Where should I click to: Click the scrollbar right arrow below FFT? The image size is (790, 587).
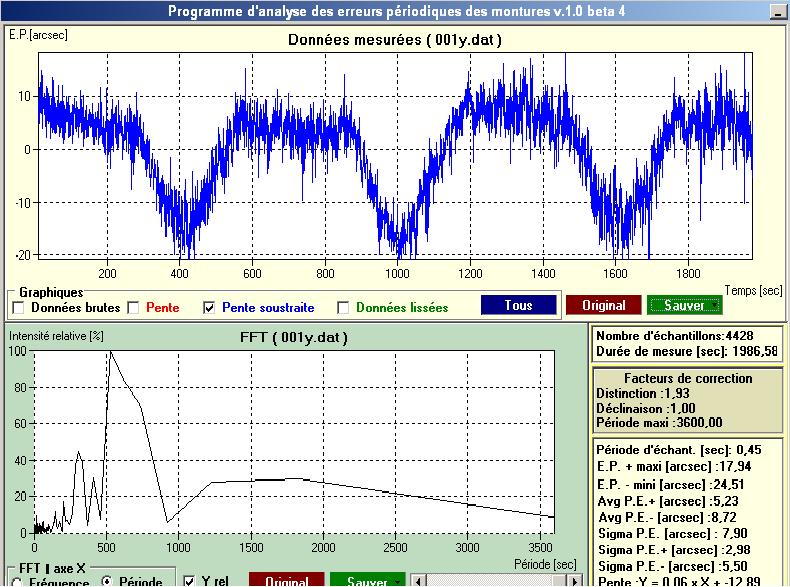click(575, 581)
